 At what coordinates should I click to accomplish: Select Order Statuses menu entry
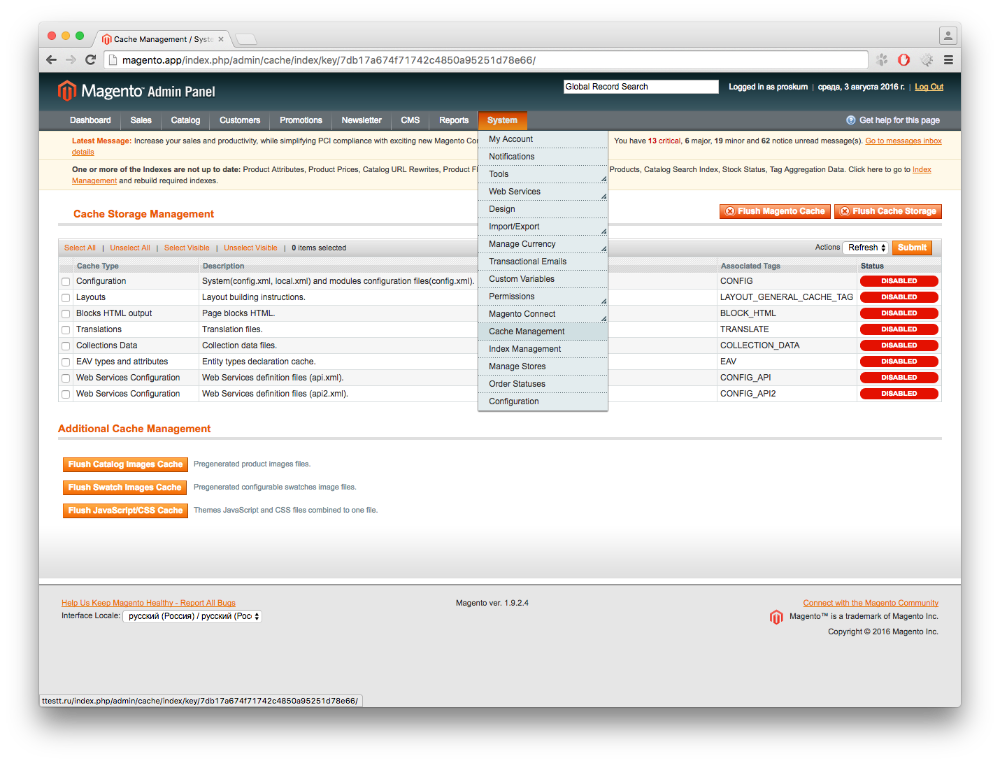[543, 384]
